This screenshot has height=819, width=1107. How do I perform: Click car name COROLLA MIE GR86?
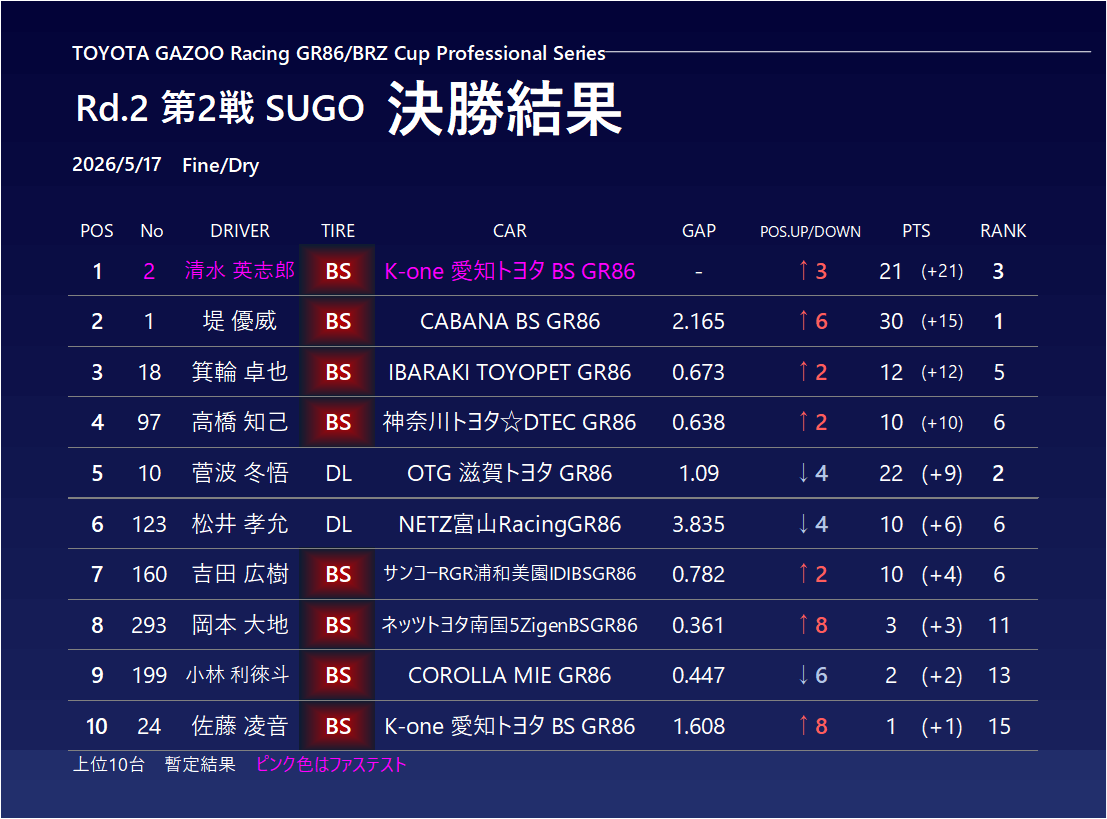(510, 675)
